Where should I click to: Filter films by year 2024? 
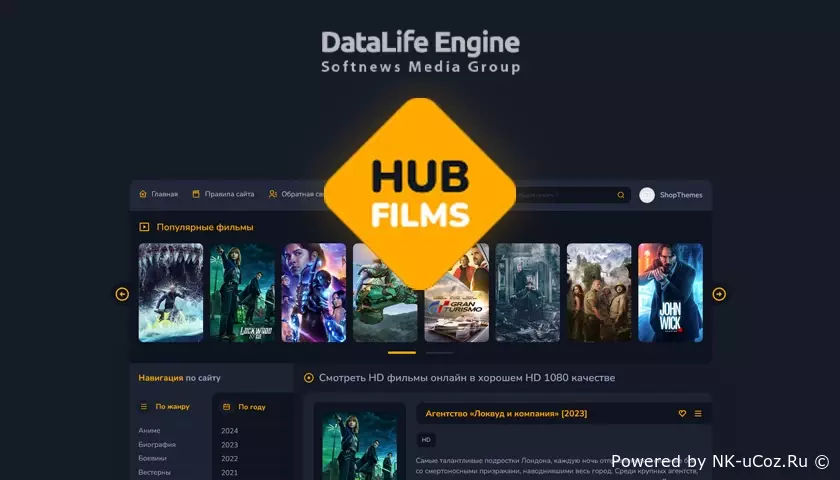pos(229,431)
